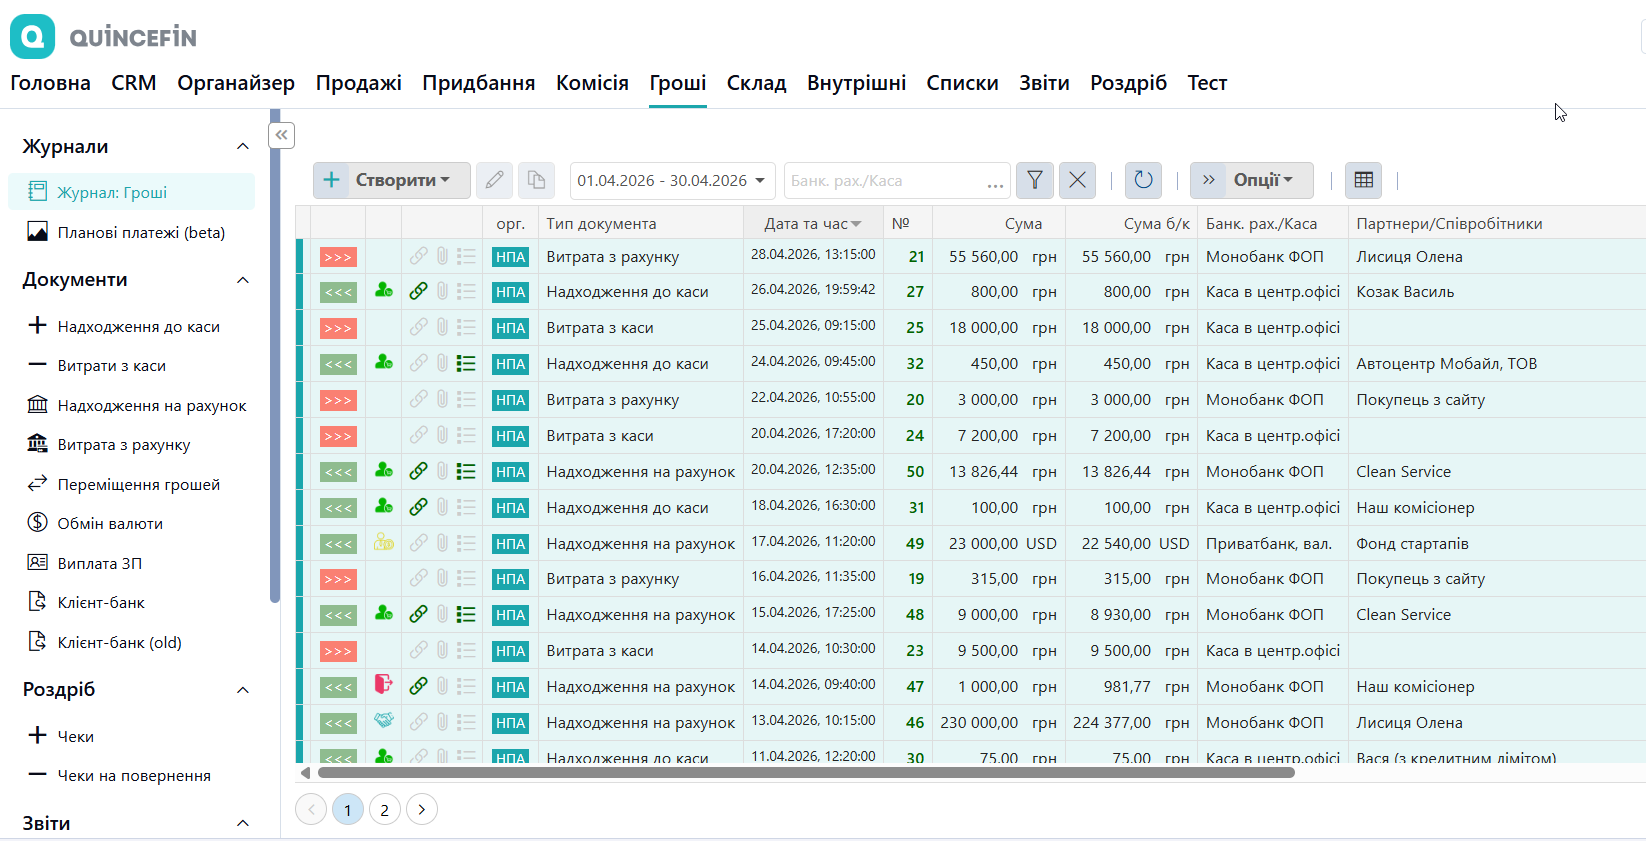This screenshot has height=841, width=1646.
Task: Open the CRM menu
Action: 134,83
